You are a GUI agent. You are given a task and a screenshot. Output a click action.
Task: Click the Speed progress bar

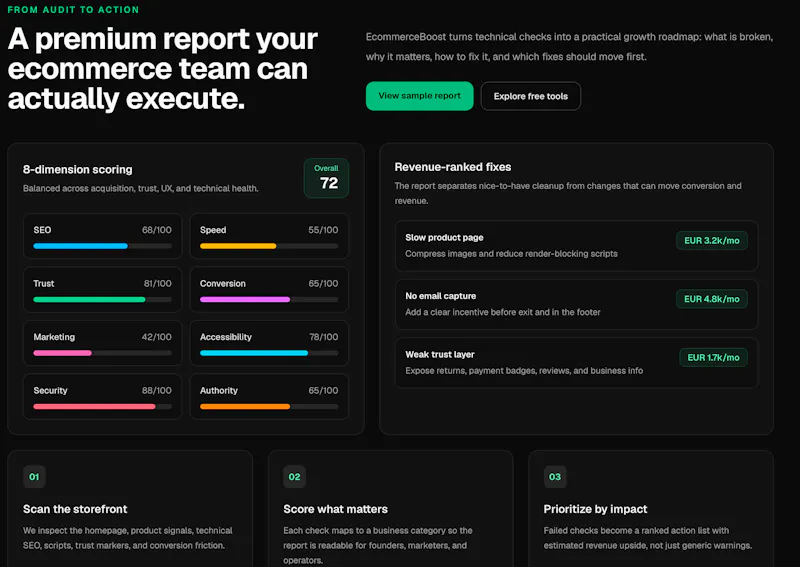pos(269,246)
